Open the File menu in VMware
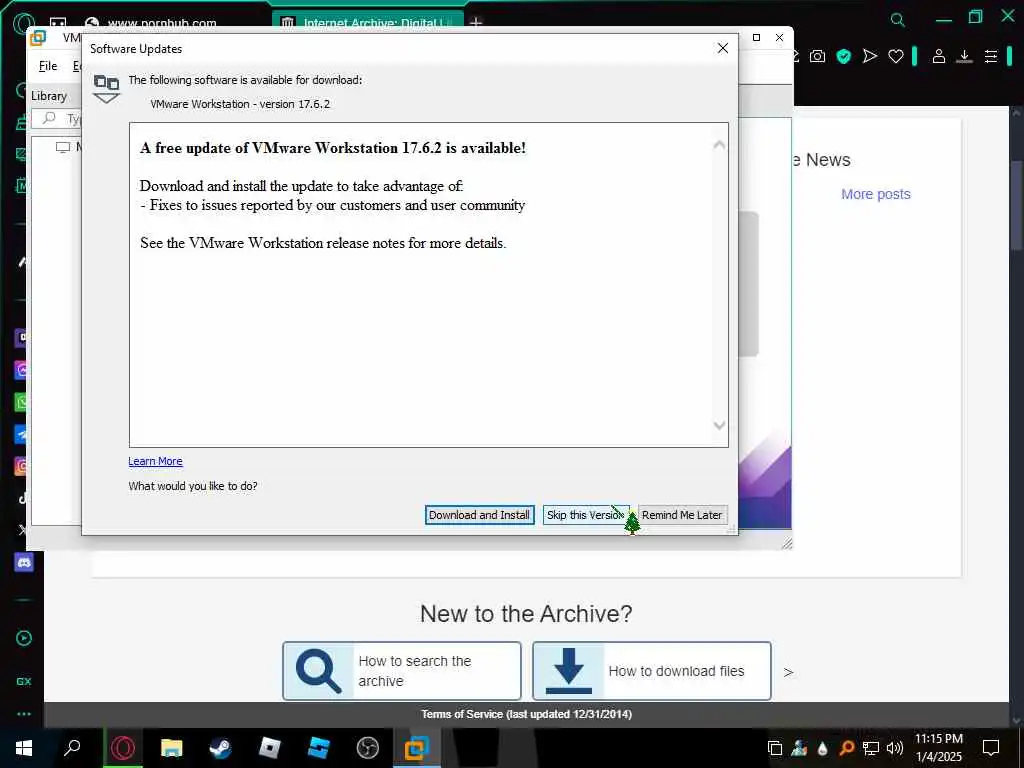1024x768 pixels. (48, 66)
